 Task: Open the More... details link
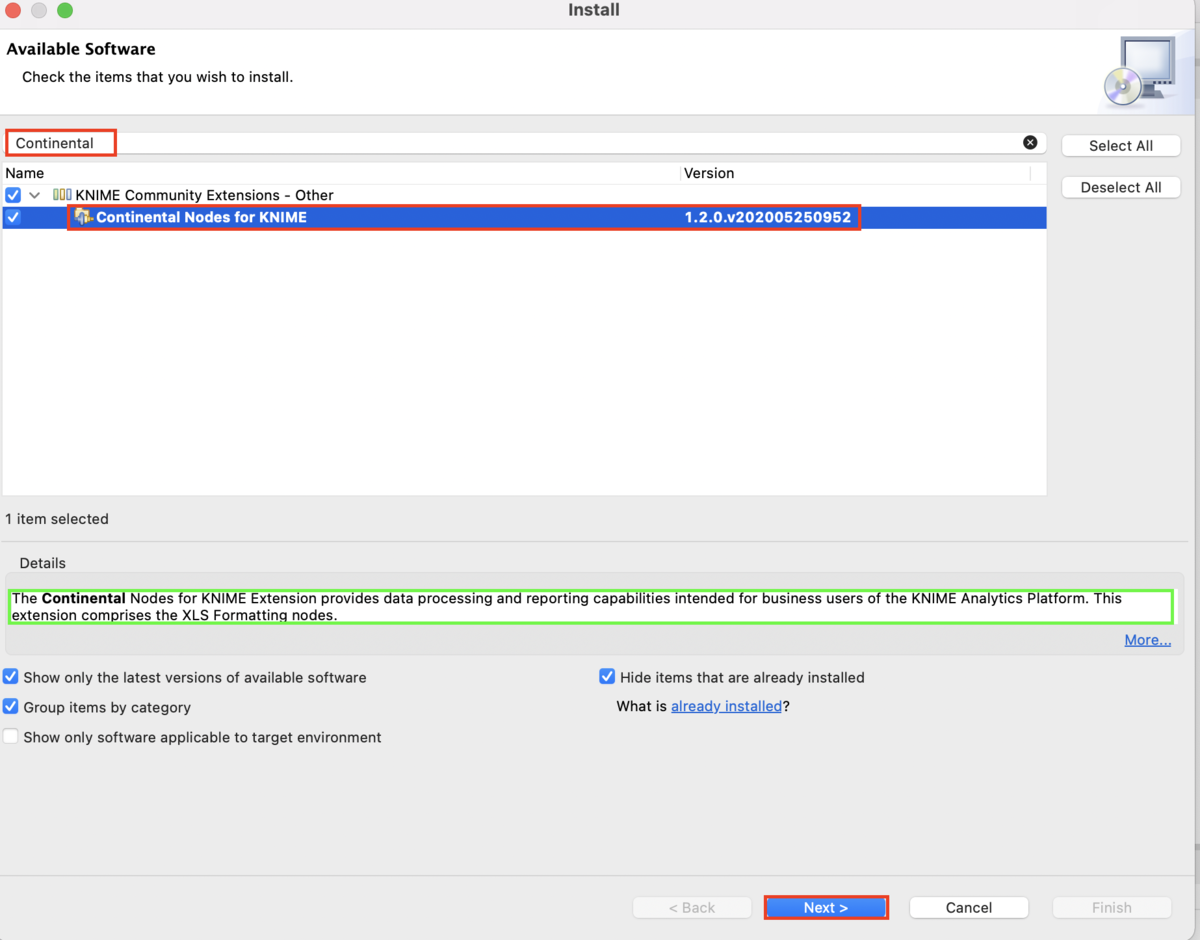point(1147,640)
